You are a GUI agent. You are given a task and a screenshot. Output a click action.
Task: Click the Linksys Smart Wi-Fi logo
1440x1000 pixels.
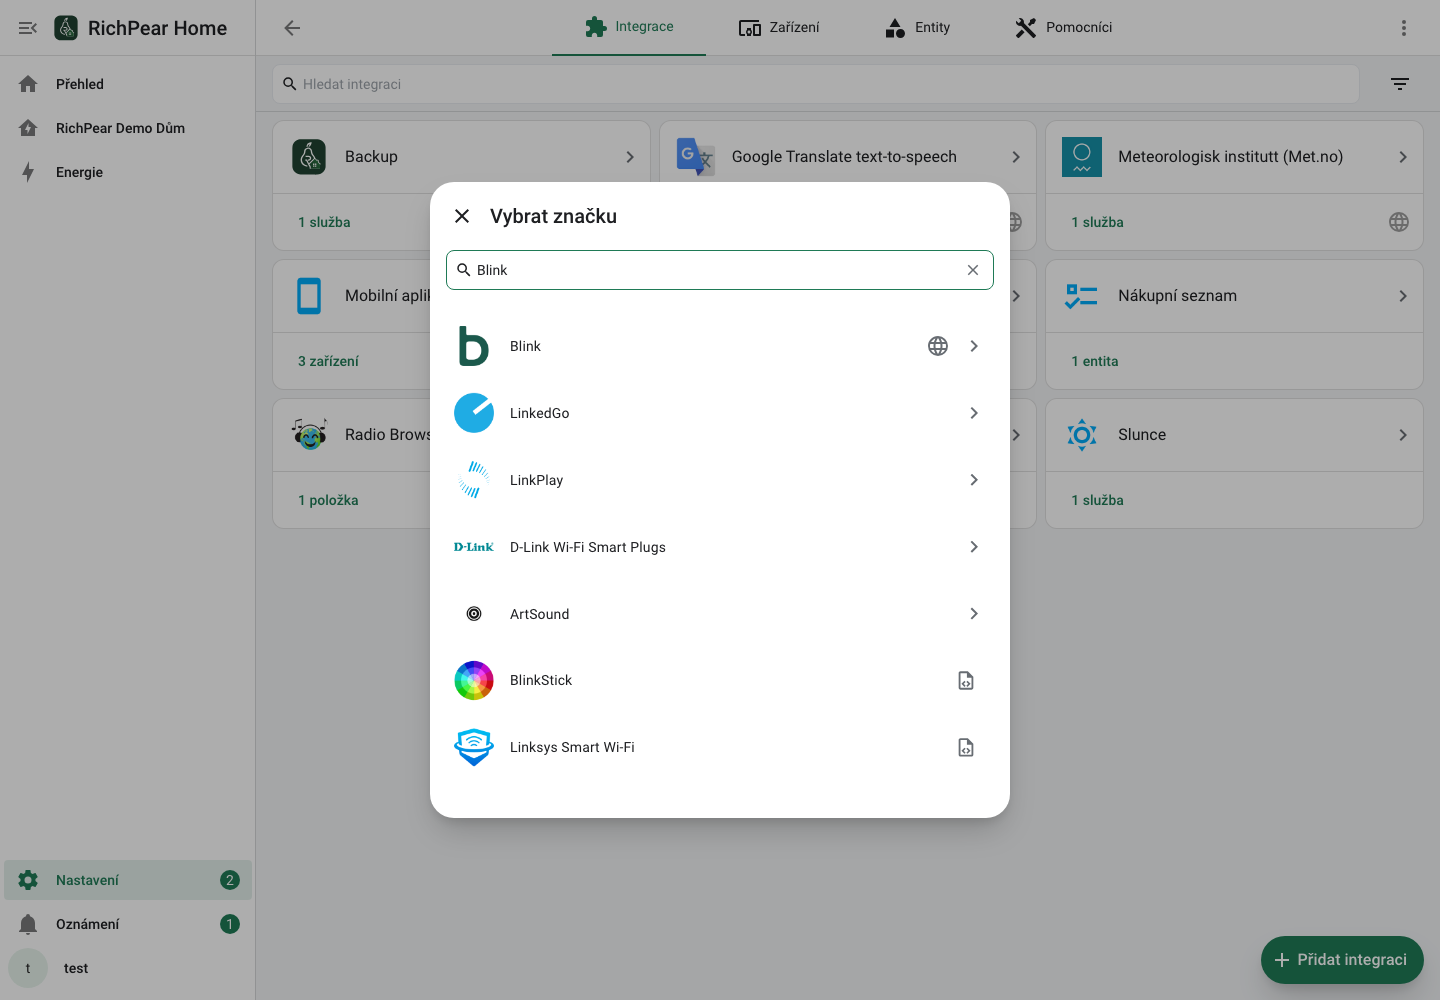pos(474,747)
